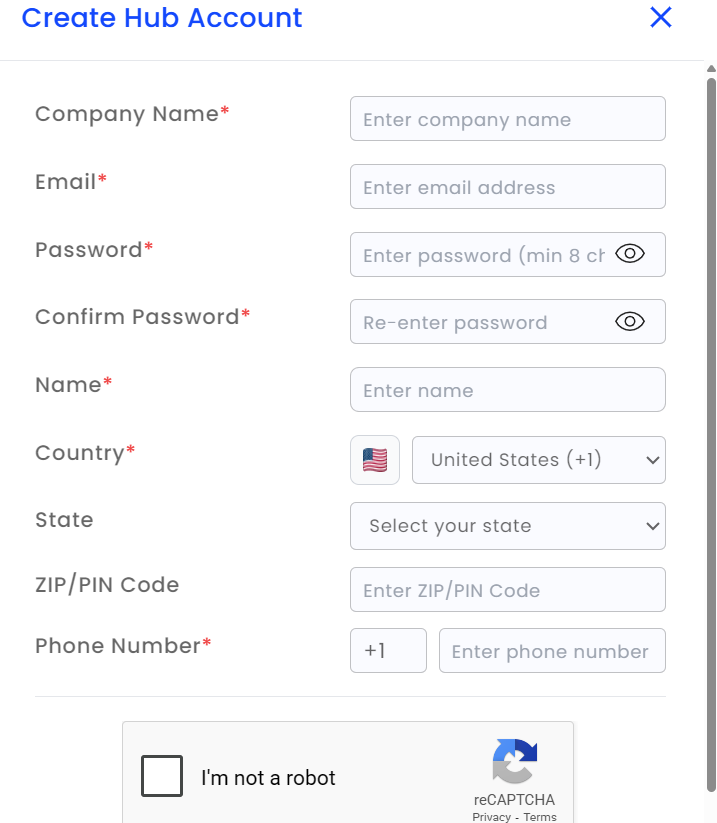Click the +1 phone code box
717x823 pixels.
(x=388, y=651)
